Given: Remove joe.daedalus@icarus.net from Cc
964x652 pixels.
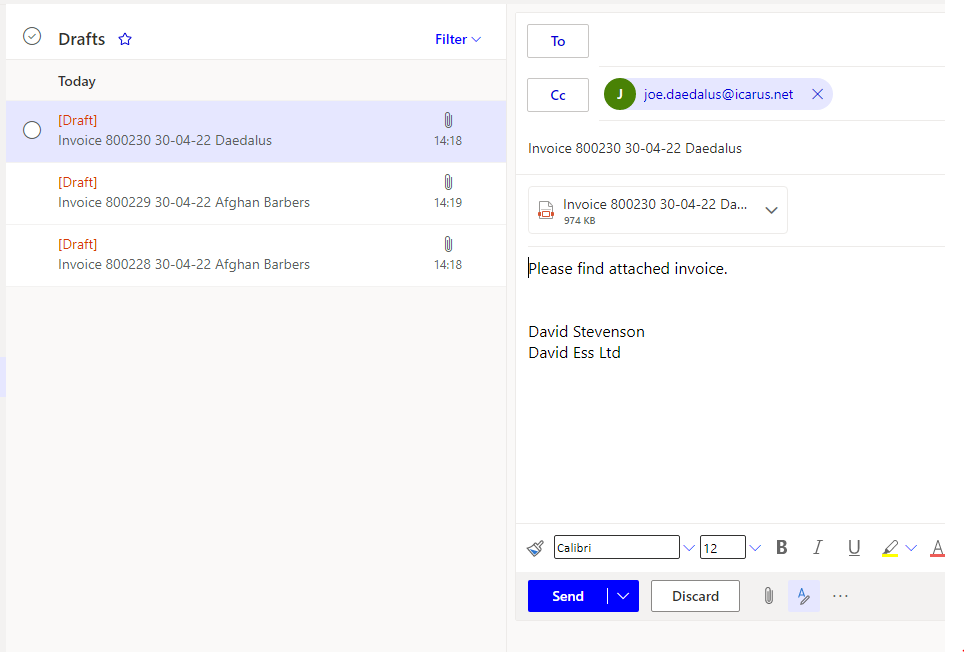Looking at the screenshot, I should (x=817, y=94).
